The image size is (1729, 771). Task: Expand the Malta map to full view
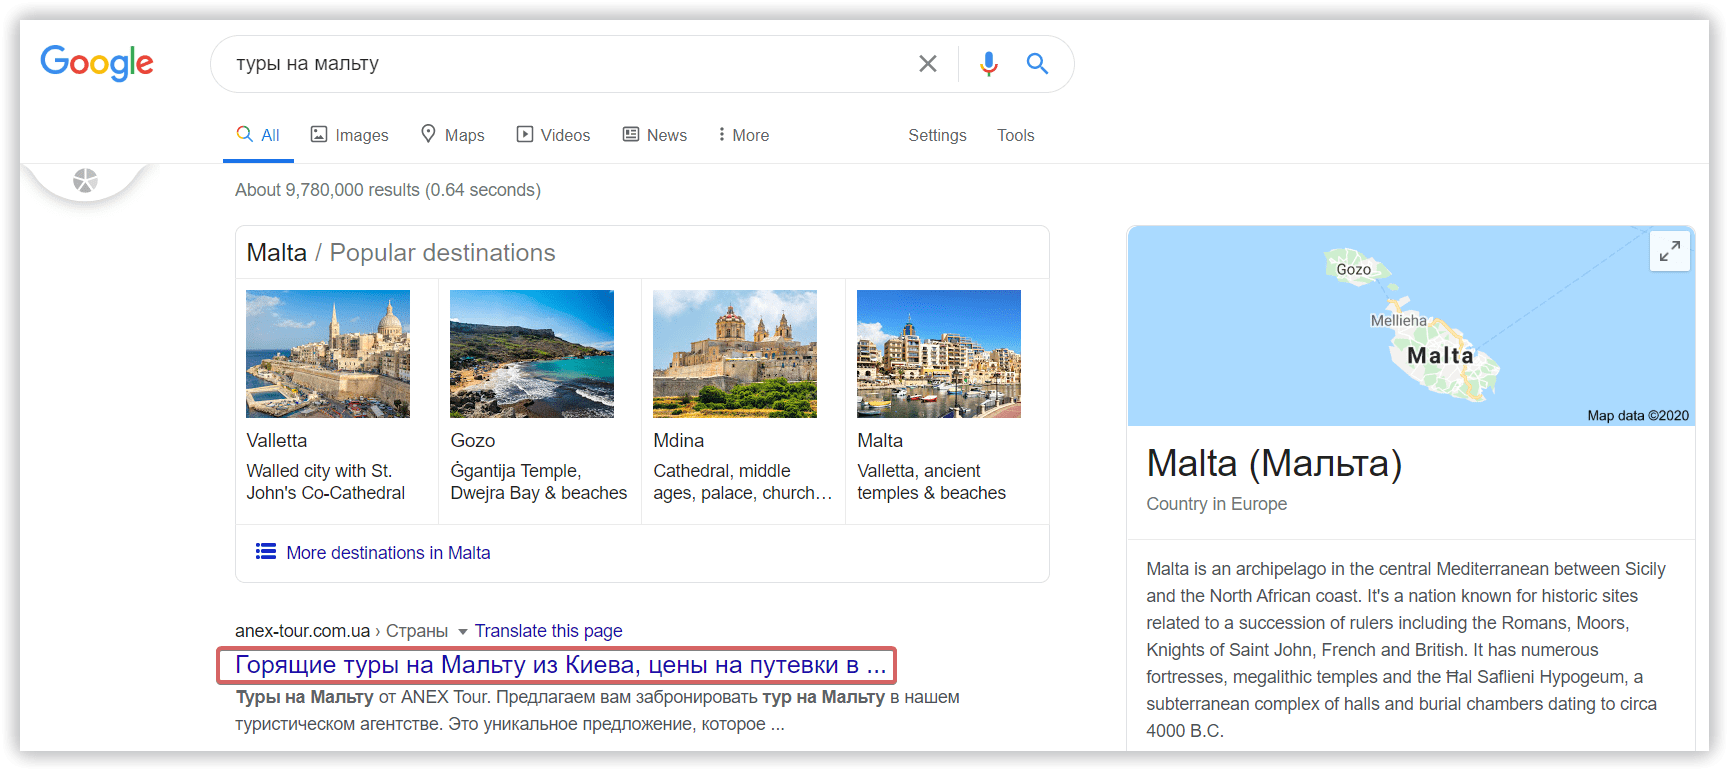tap(1670, 251)
